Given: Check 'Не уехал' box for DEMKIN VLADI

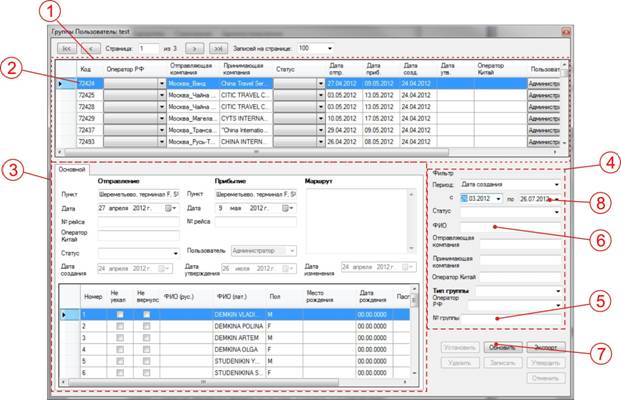Looking at the screenshot, I should tap(120, 314).
